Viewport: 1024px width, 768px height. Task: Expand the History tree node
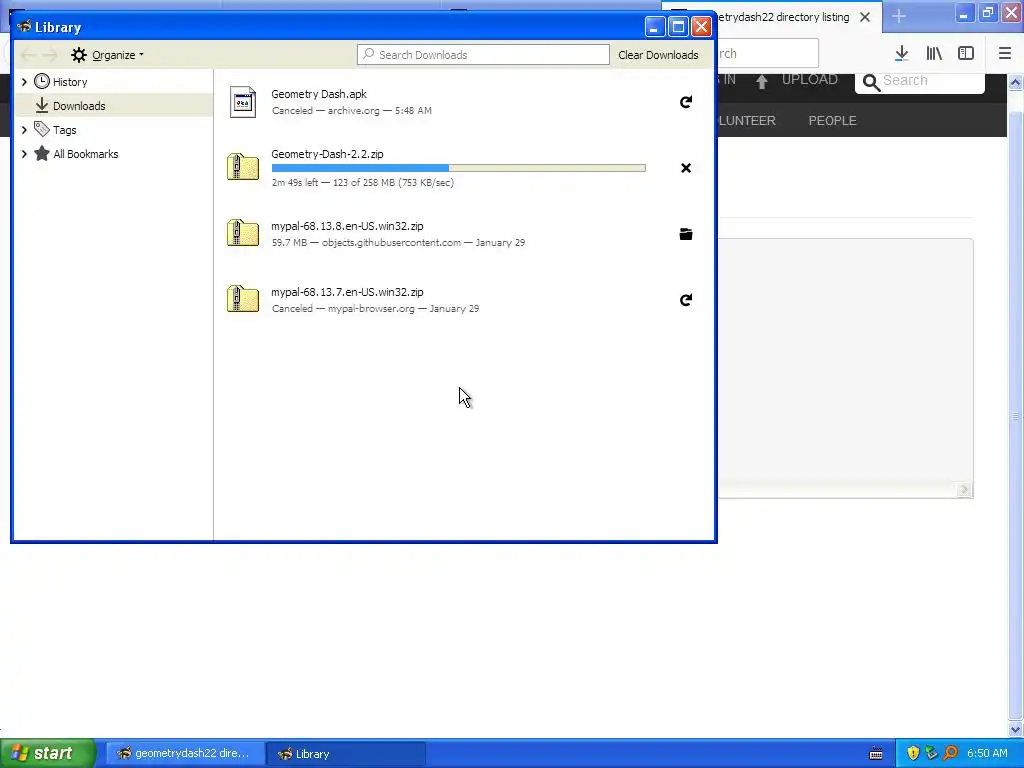(x=24, y=82)
